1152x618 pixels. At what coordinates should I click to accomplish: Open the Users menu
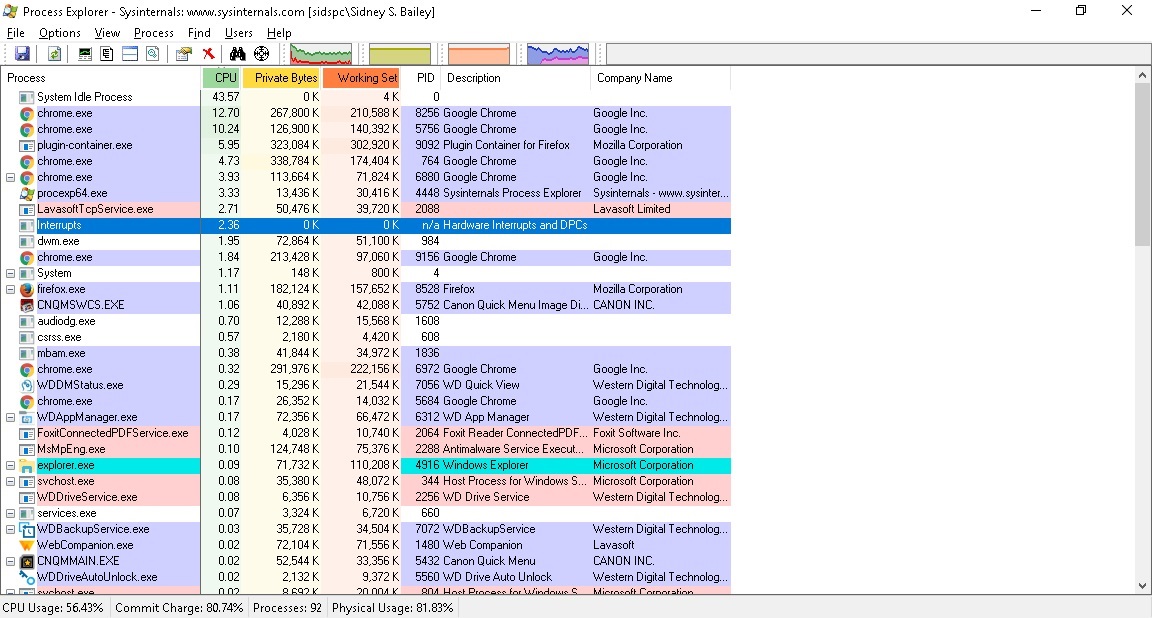click(239, 33)
